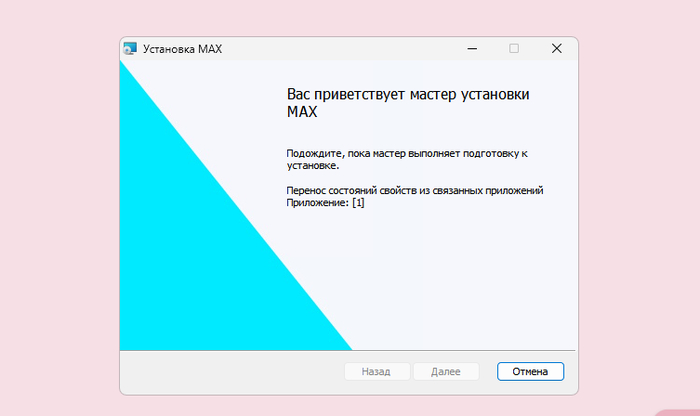Click the heading 'Вас приветствует мастер установки MAX'

[408, 103]
